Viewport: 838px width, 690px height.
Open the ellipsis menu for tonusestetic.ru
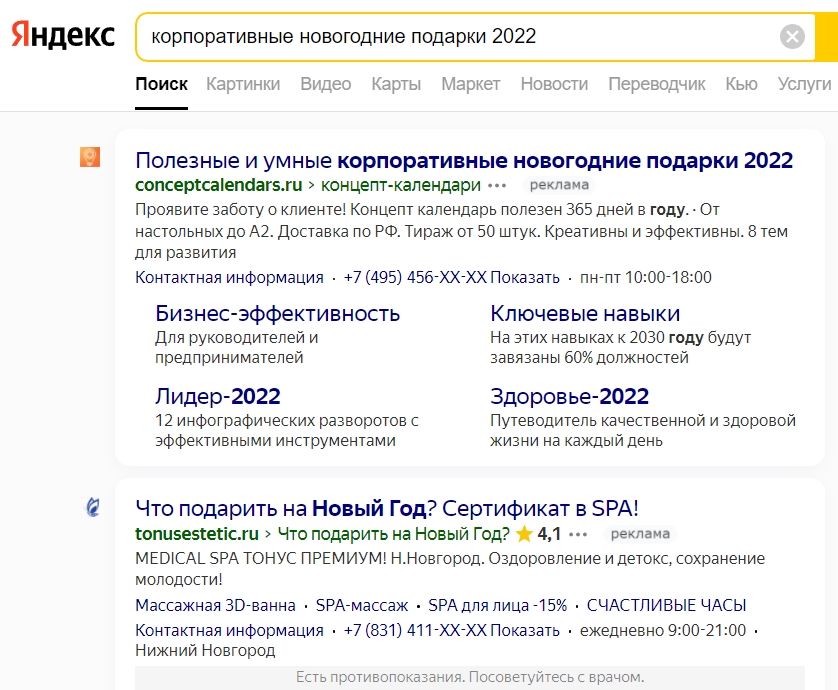click(576, 535)
